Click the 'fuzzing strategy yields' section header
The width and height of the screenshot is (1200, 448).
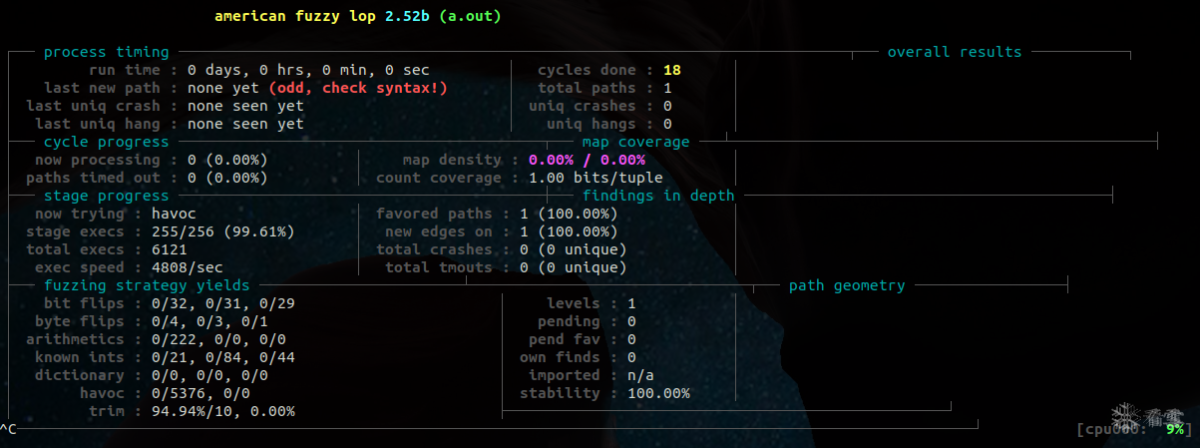coord(146,286)
